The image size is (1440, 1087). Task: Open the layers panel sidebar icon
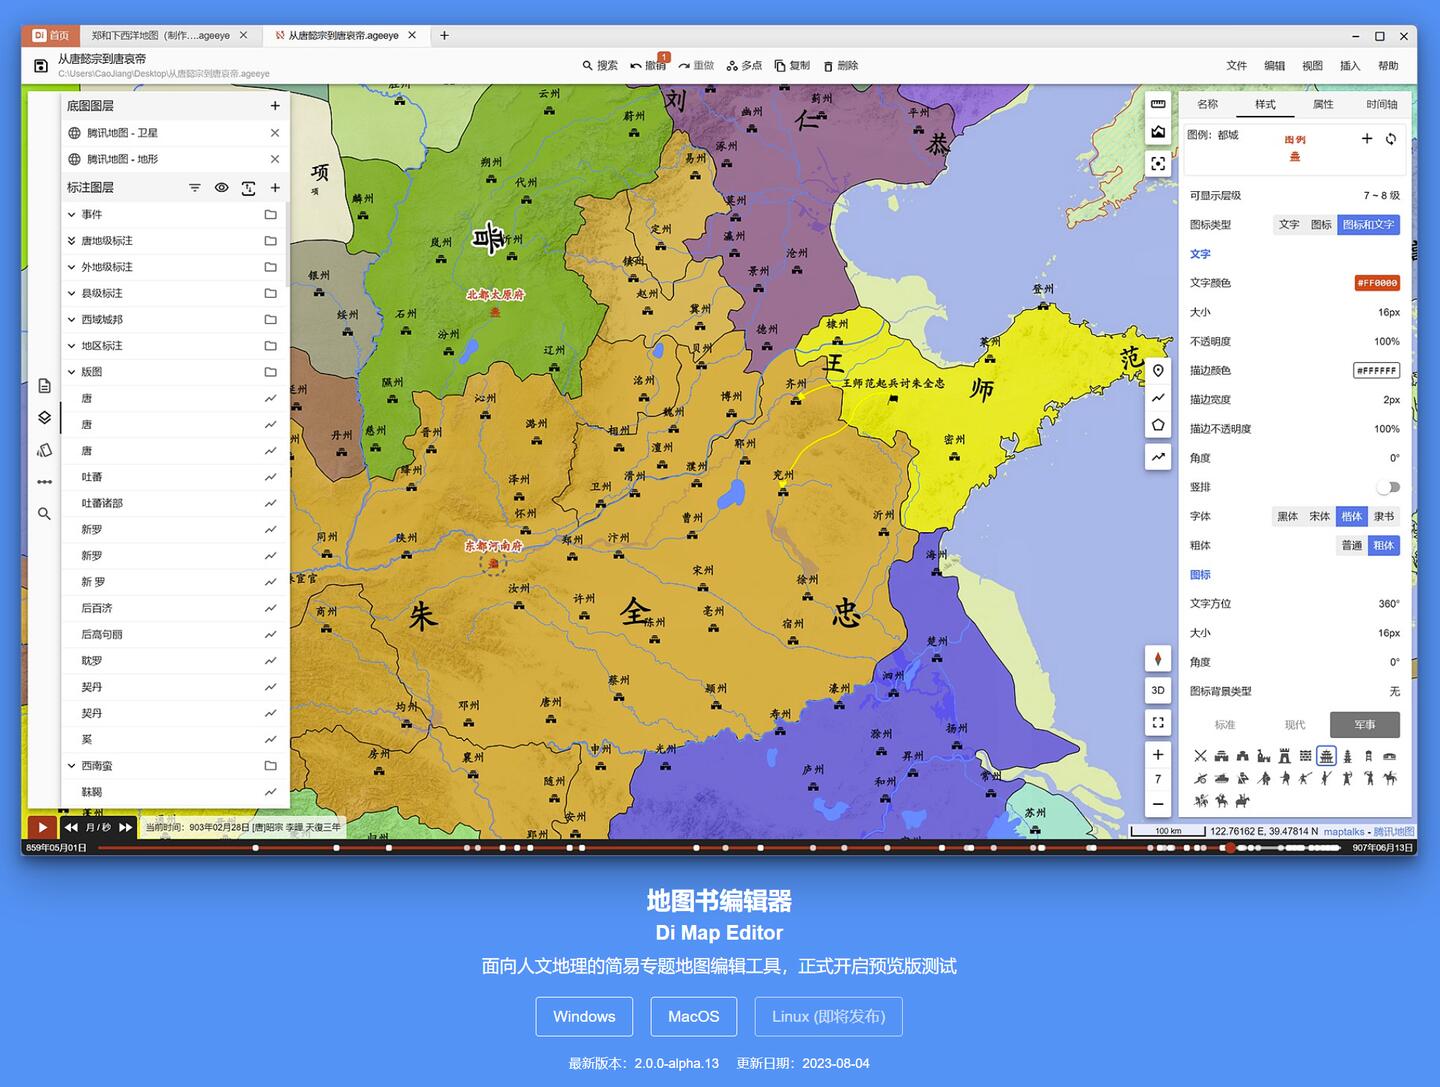(44, 418)
